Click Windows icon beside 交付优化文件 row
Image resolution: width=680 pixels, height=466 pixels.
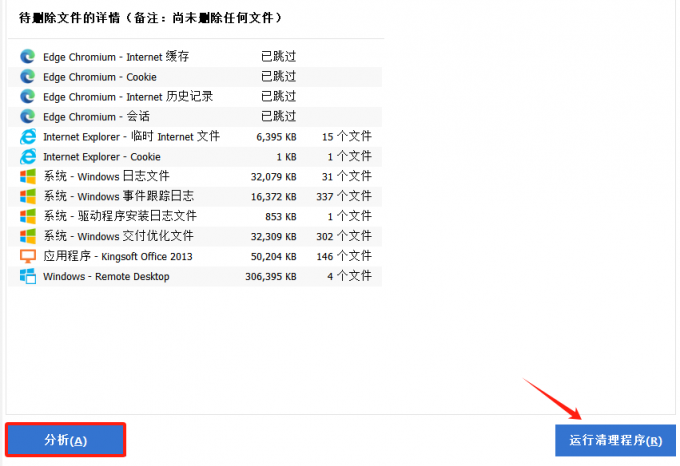[x=28, y=236]
